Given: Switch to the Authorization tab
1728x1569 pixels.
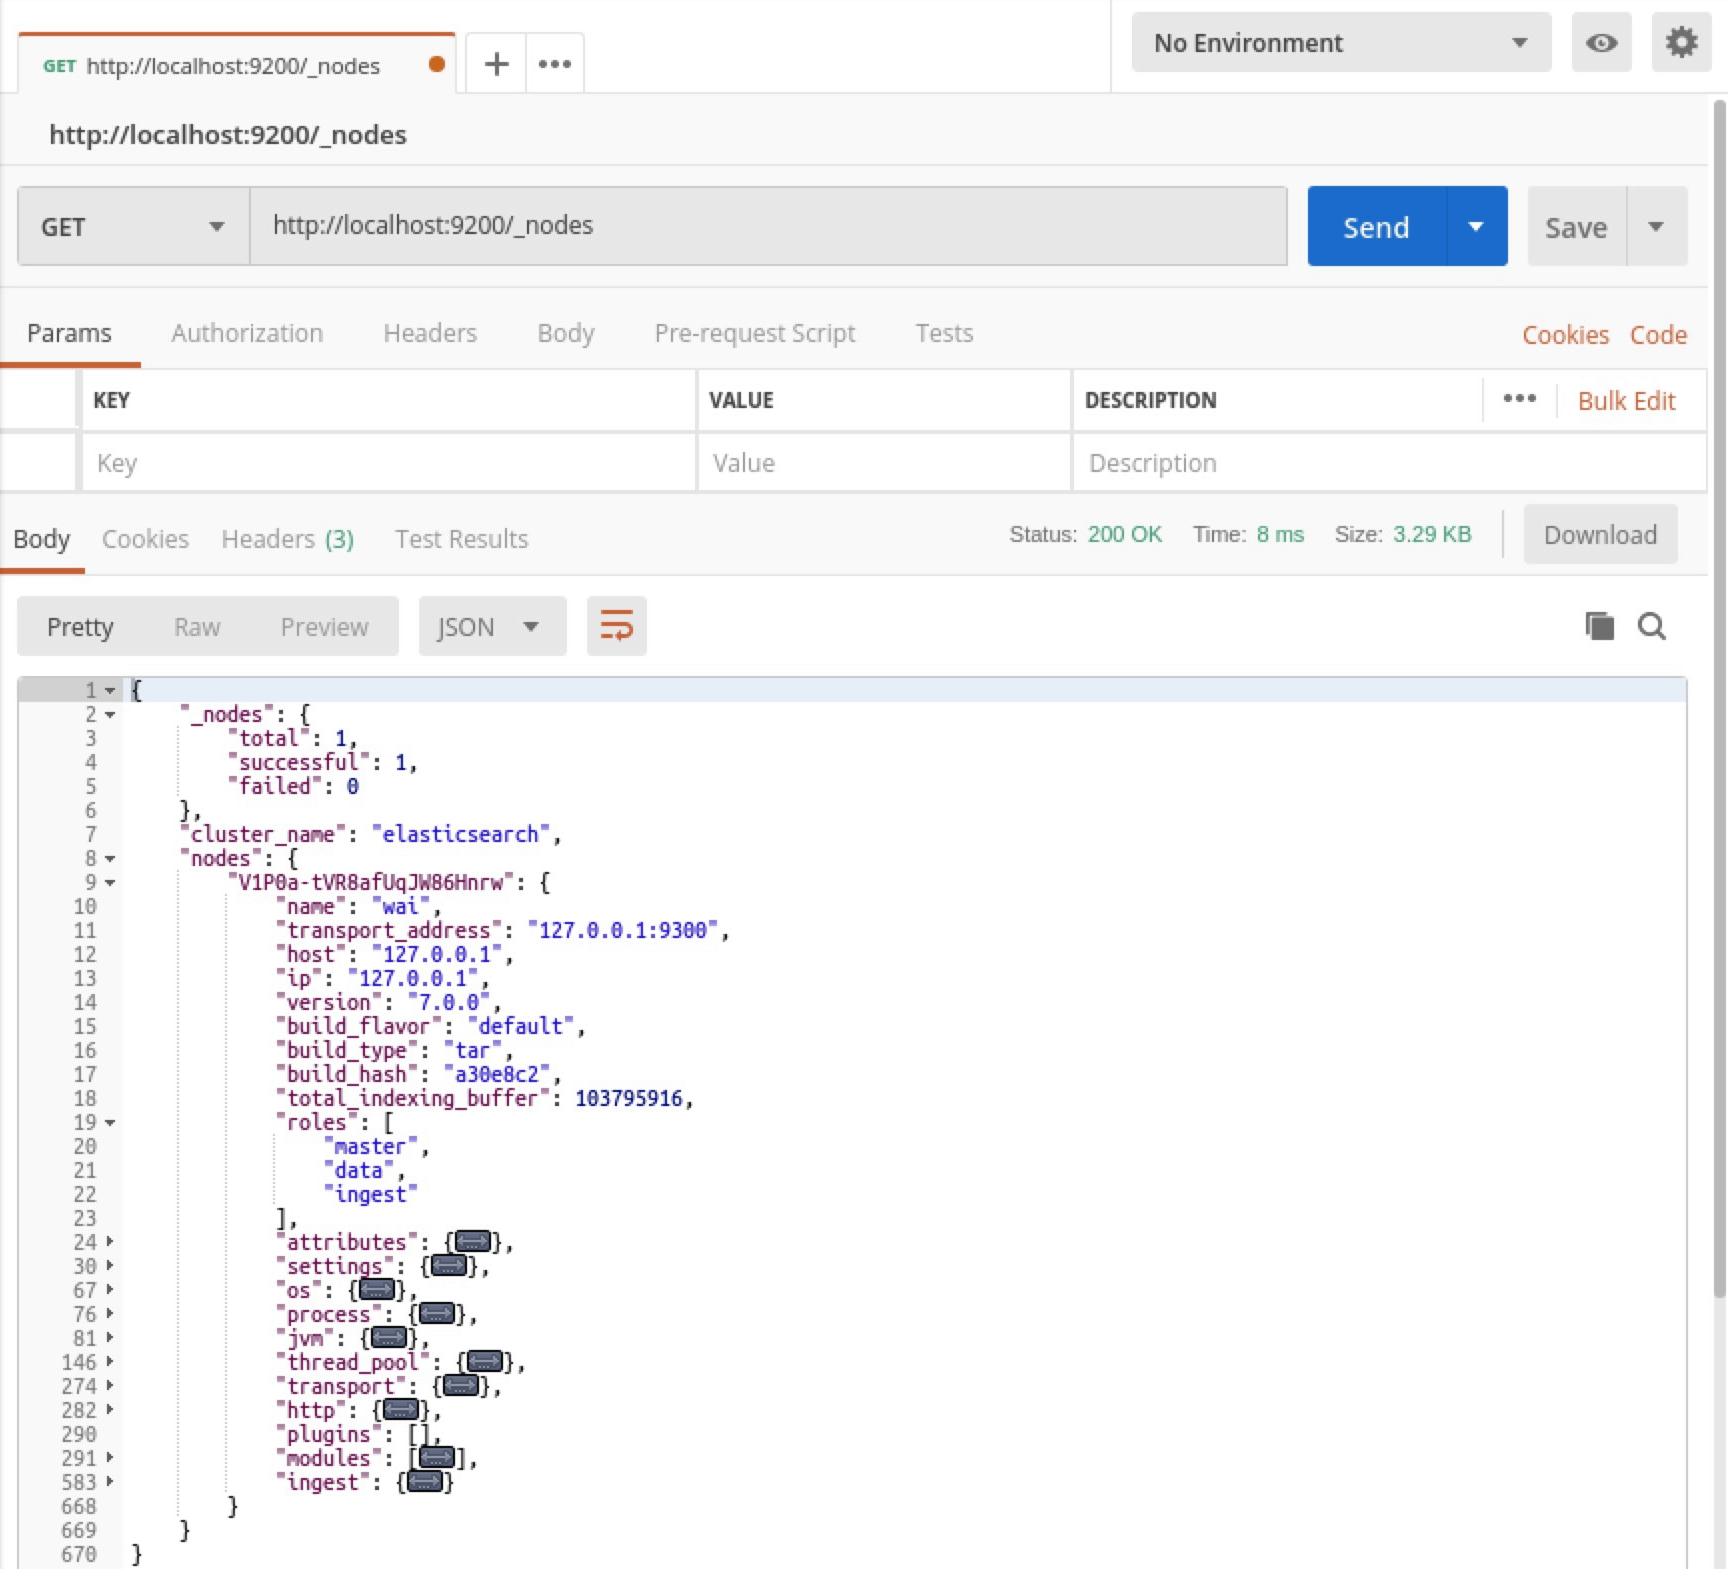Looking at the screenshot, I should (x=247, y=333).
